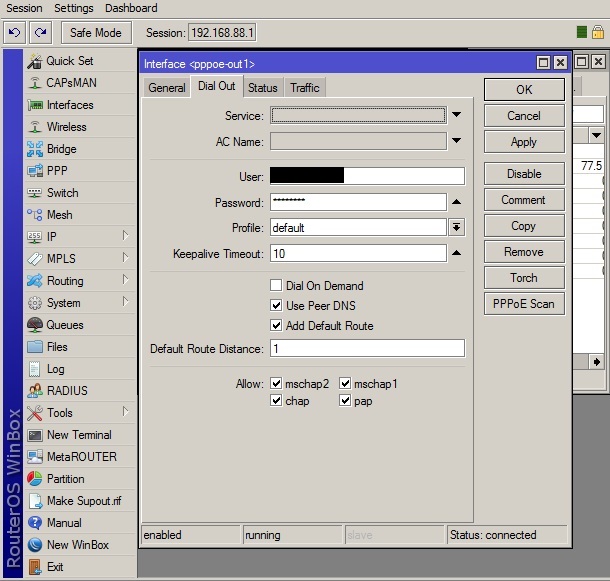Viewport: 610px width, 581px height.
Task: Expand the IP submenu
Action: [x=125, y=235]
